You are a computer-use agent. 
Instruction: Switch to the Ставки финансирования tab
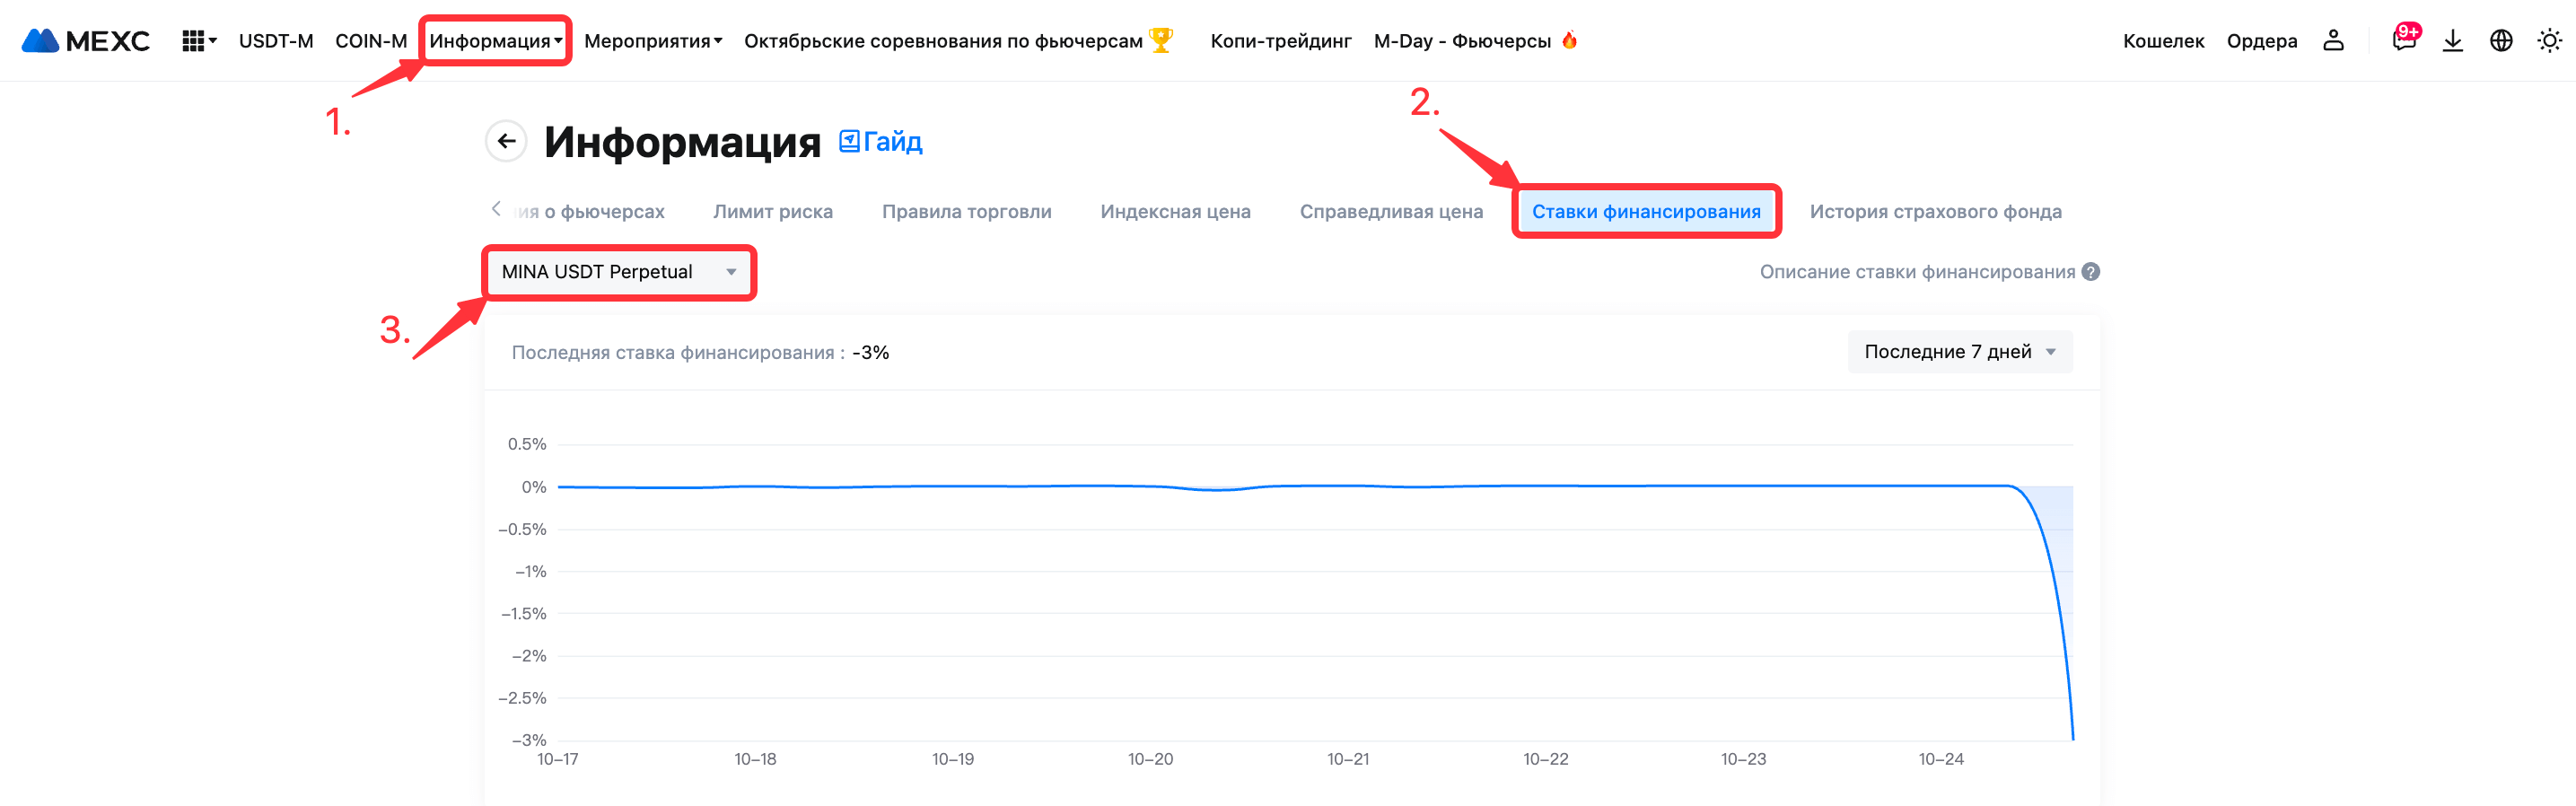[x=1645, y=212]
